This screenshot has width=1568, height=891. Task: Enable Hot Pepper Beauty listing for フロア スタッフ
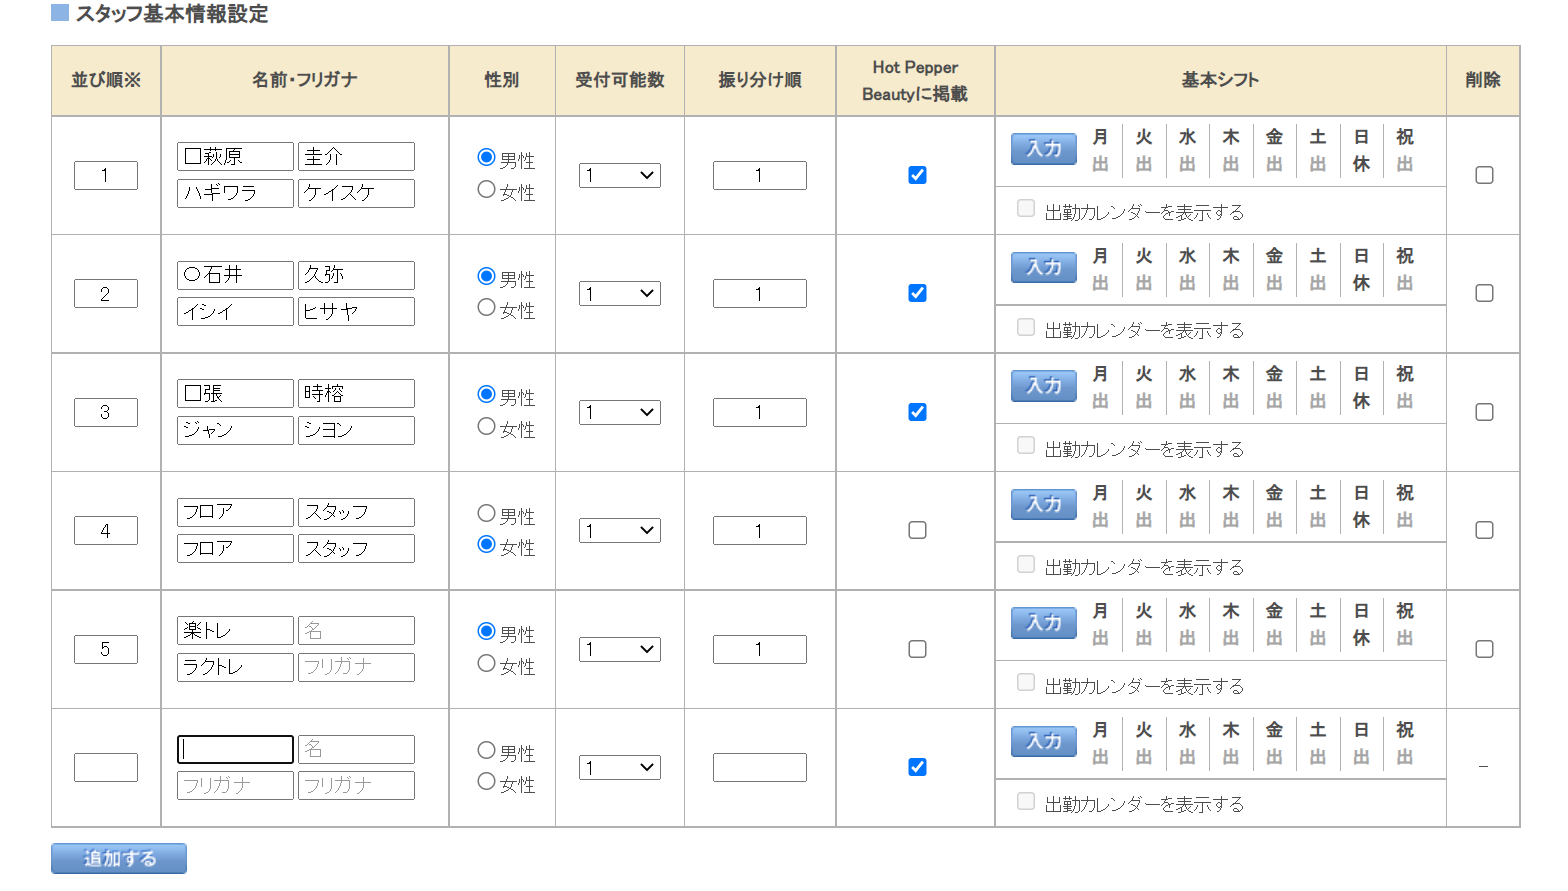(x=917, y=530)
